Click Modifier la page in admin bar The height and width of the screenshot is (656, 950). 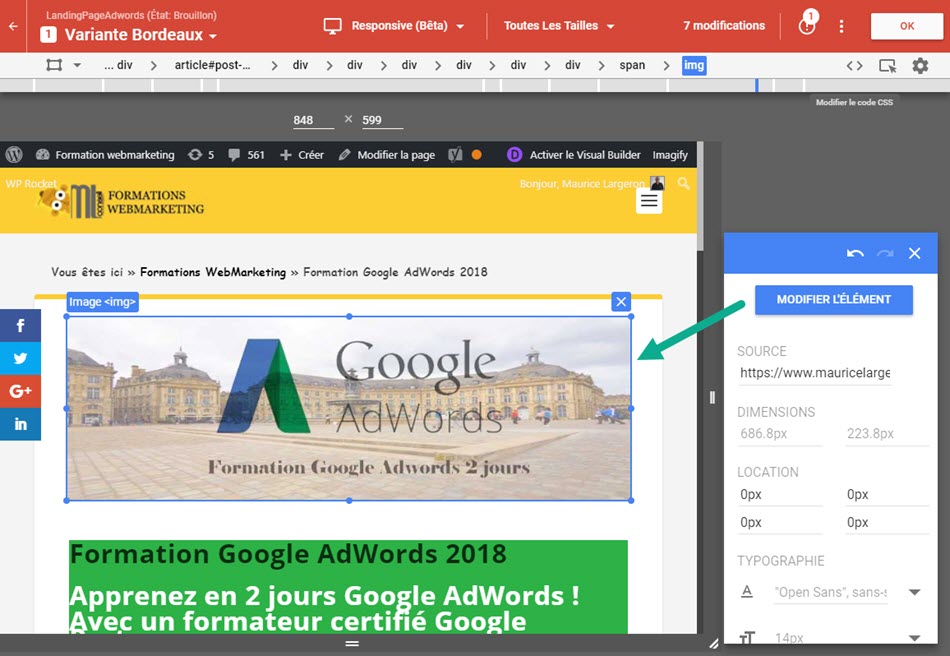pyautogui.click(x=387, y=154)
